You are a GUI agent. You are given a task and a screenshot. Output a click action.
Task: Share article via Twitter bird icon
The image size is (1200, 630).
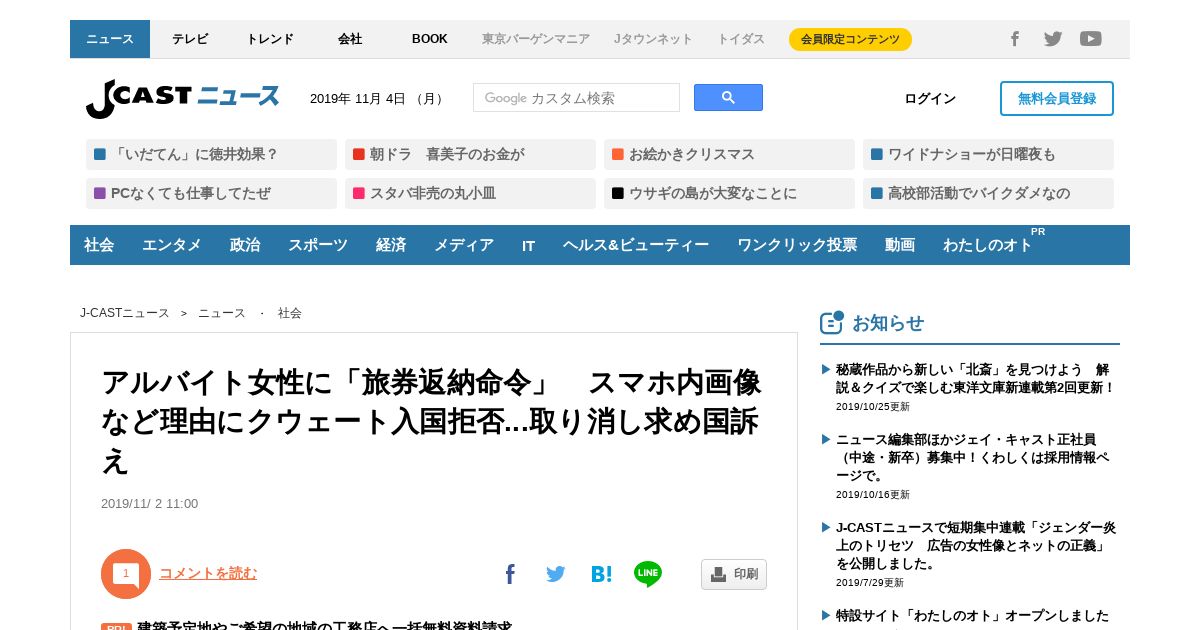[556, 574]
